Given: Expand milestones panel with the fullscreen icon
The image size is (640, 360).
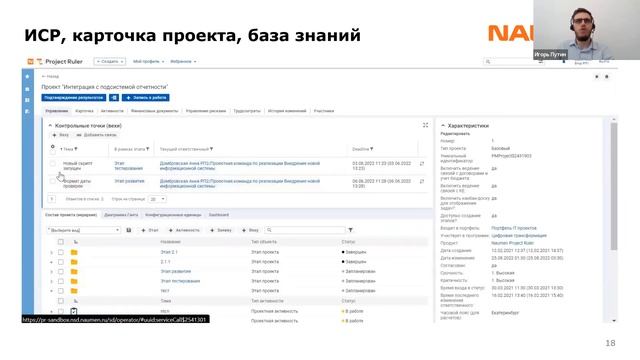Looking at the screenshot, I should click(425, 125).
